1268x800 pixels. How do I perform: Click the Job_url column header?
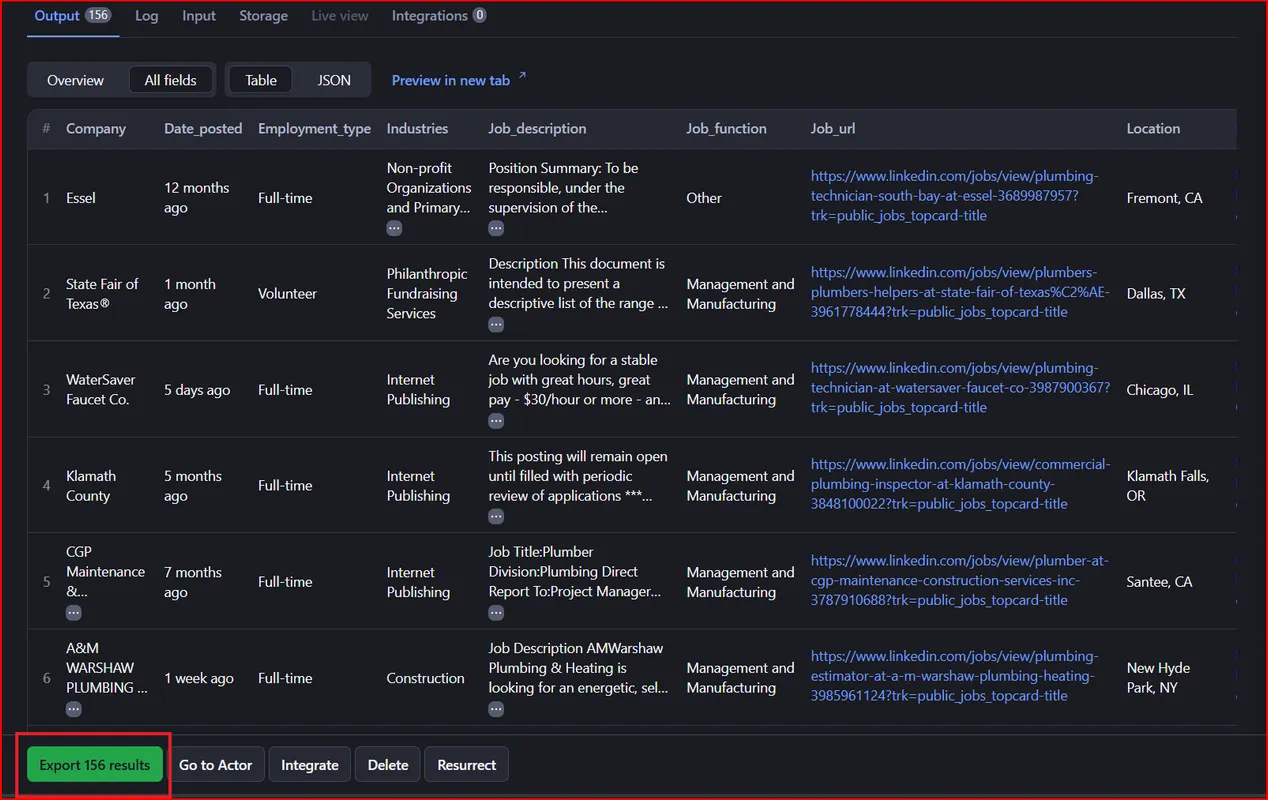pos(833,128)
